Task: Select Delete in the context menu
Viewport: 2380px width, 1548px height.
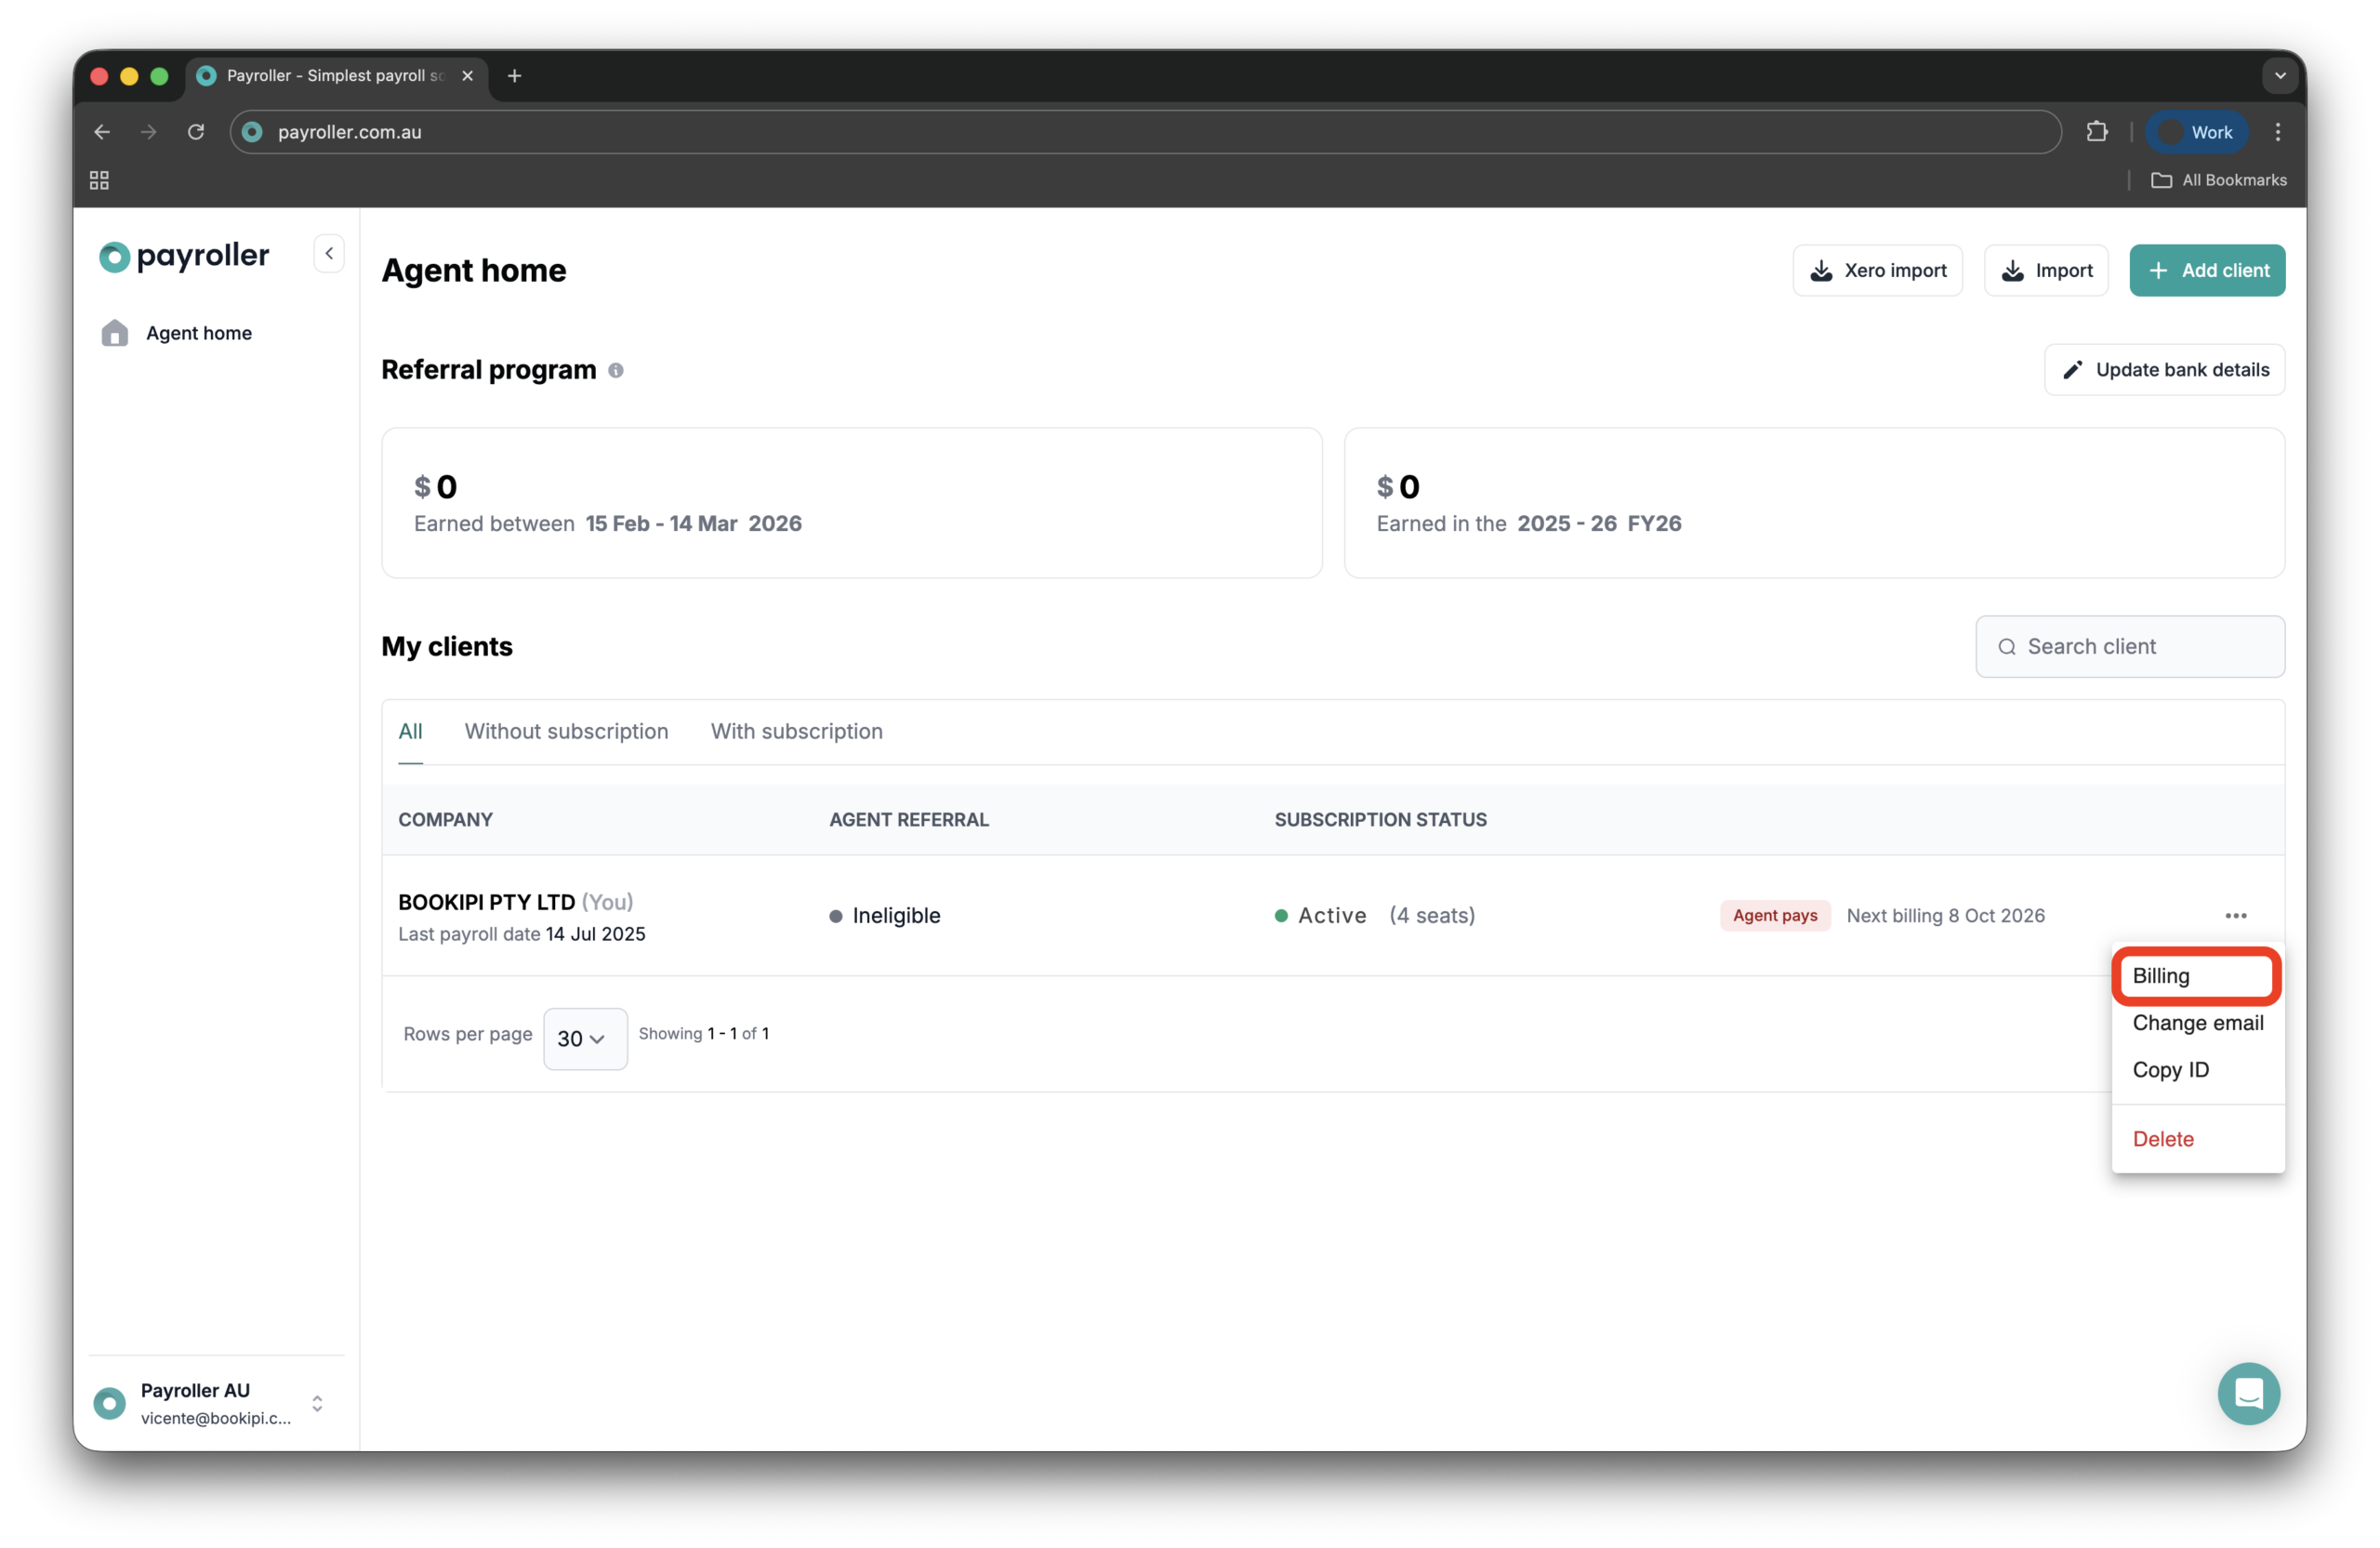Action: point(2162,1138)
